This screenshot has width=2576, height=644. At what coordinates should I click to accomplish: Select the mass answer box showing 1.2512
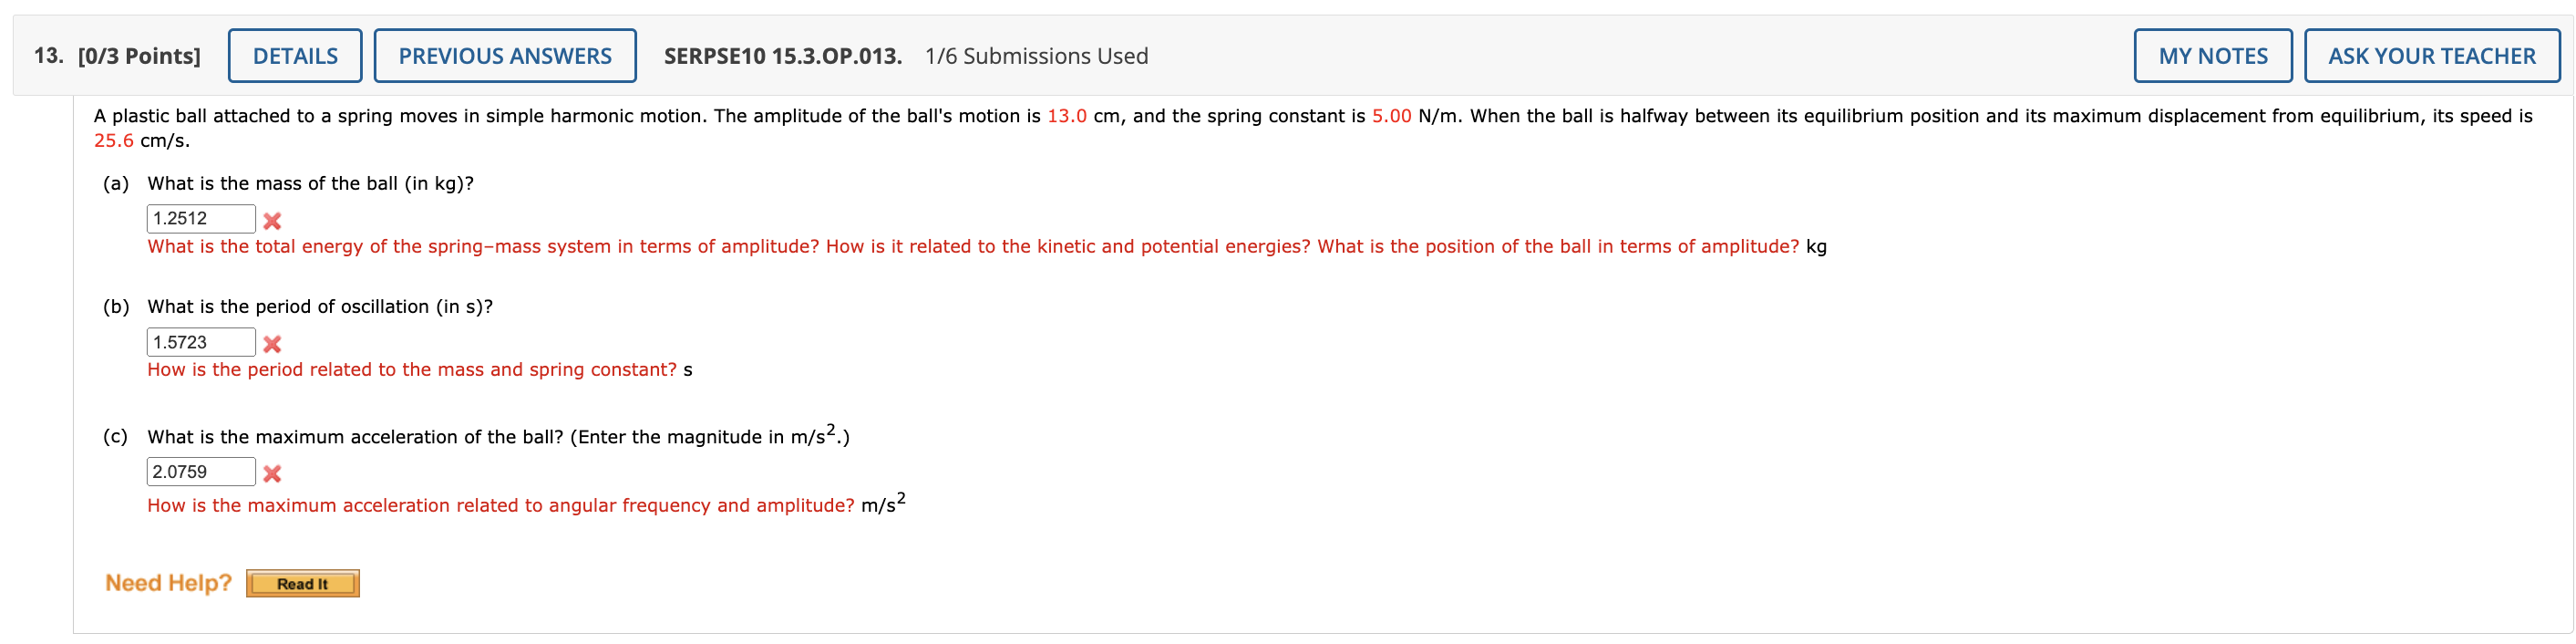tap(201, 217)
